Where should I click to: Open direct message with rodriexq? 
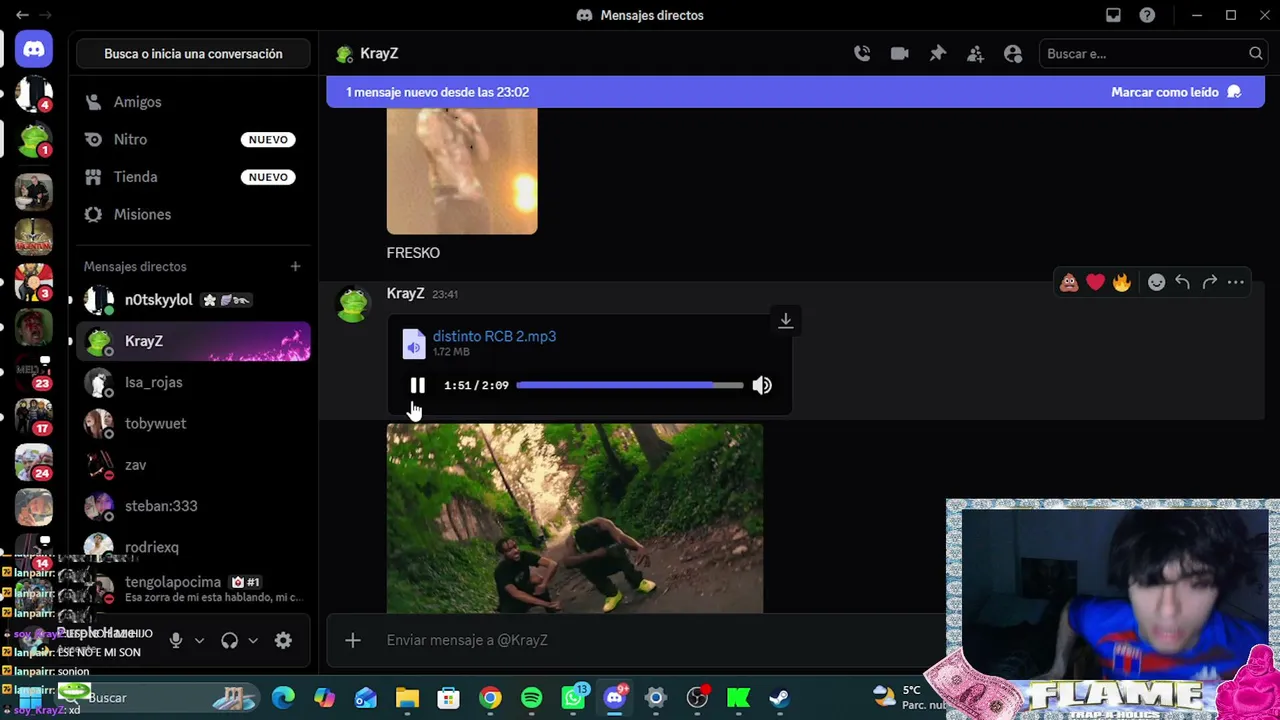tap(193, 547)
